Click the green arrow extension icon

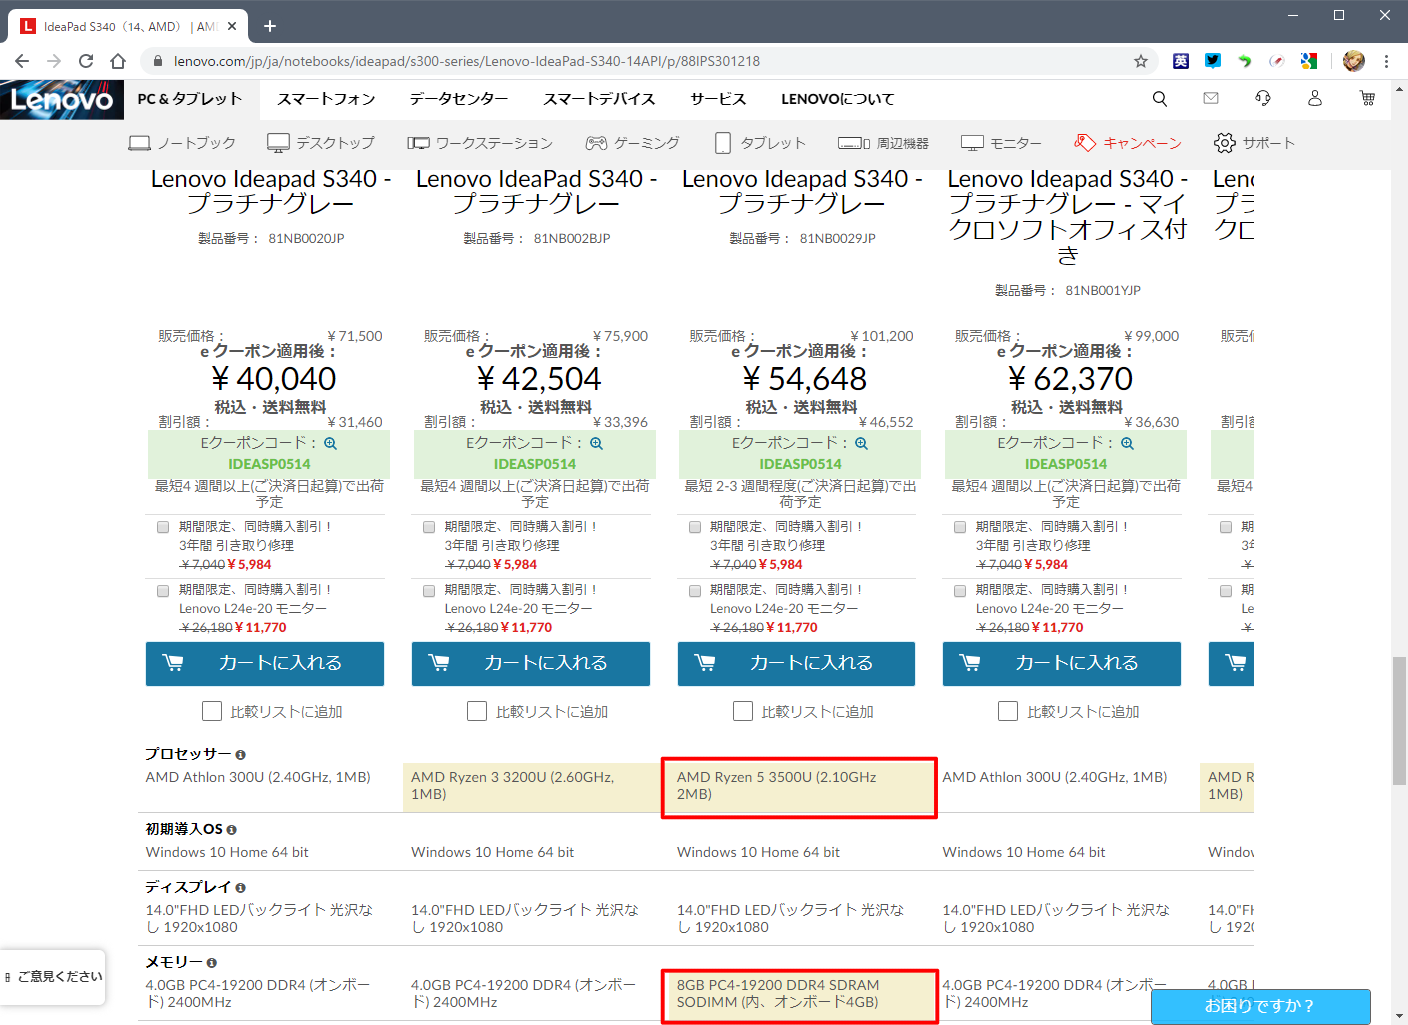[1245, 61]
